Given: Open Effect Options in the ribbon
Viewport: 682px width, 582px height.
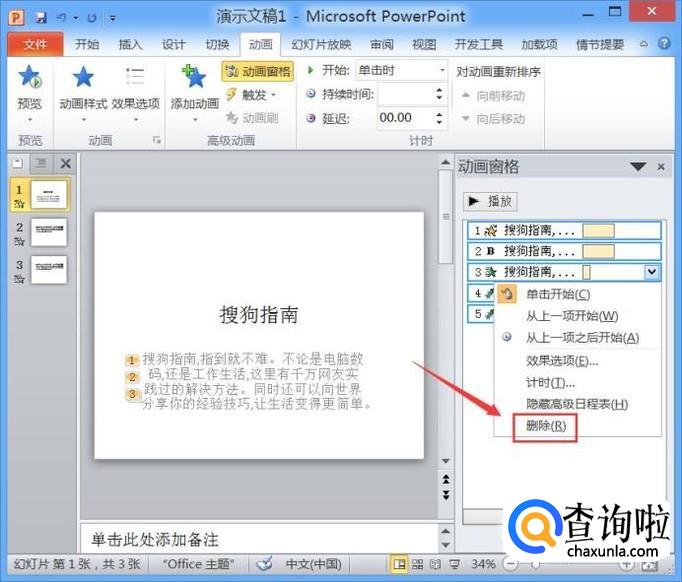Looking at the screenshot, I should point(136,91).
